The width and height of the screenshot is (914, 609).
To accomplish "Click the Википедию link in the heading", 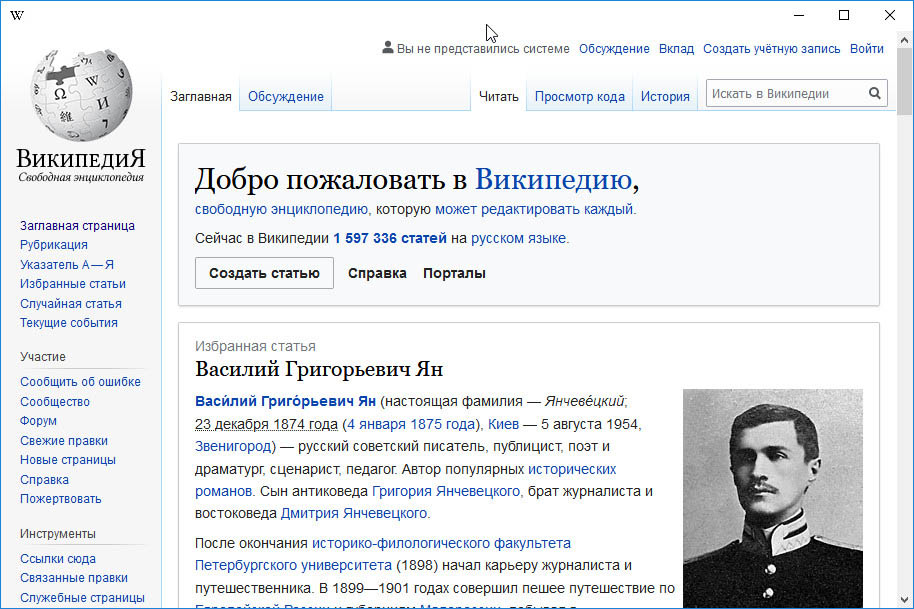I will click(553, 179).
